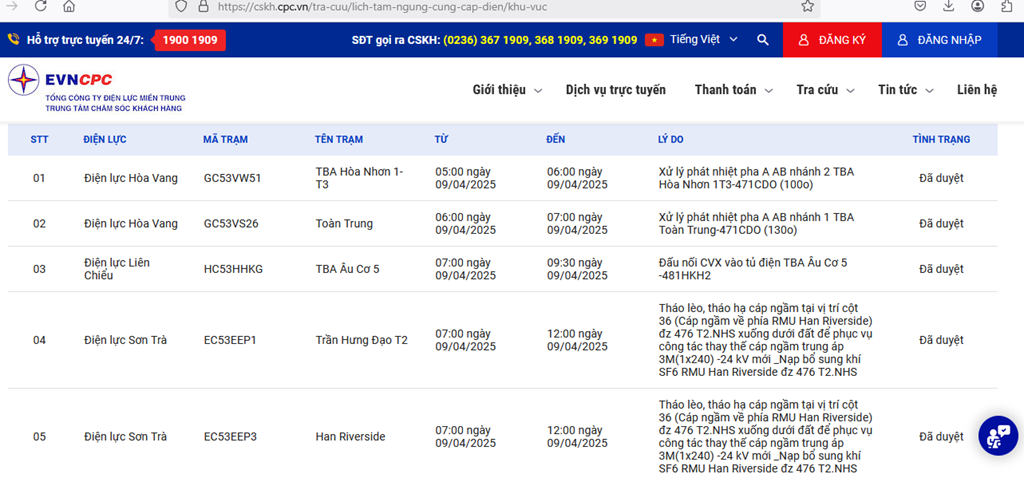
Task: Click the ĐĂNG KÝ button
Action: coord(832,40)
